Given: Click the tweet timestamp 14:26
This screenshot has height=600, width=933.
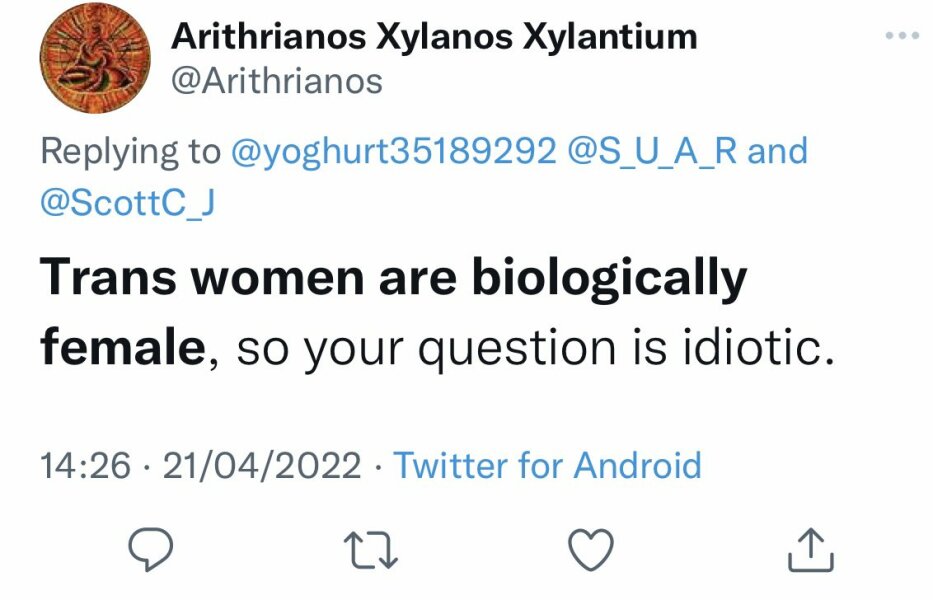Looking at the screenshot, I should point(86,464).
